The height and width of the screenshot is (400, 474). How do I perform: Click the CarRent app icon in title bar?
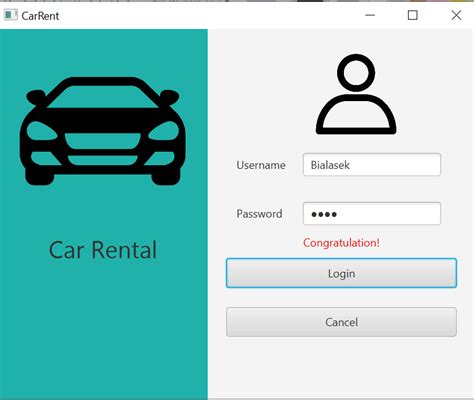[x=10, y=15]
